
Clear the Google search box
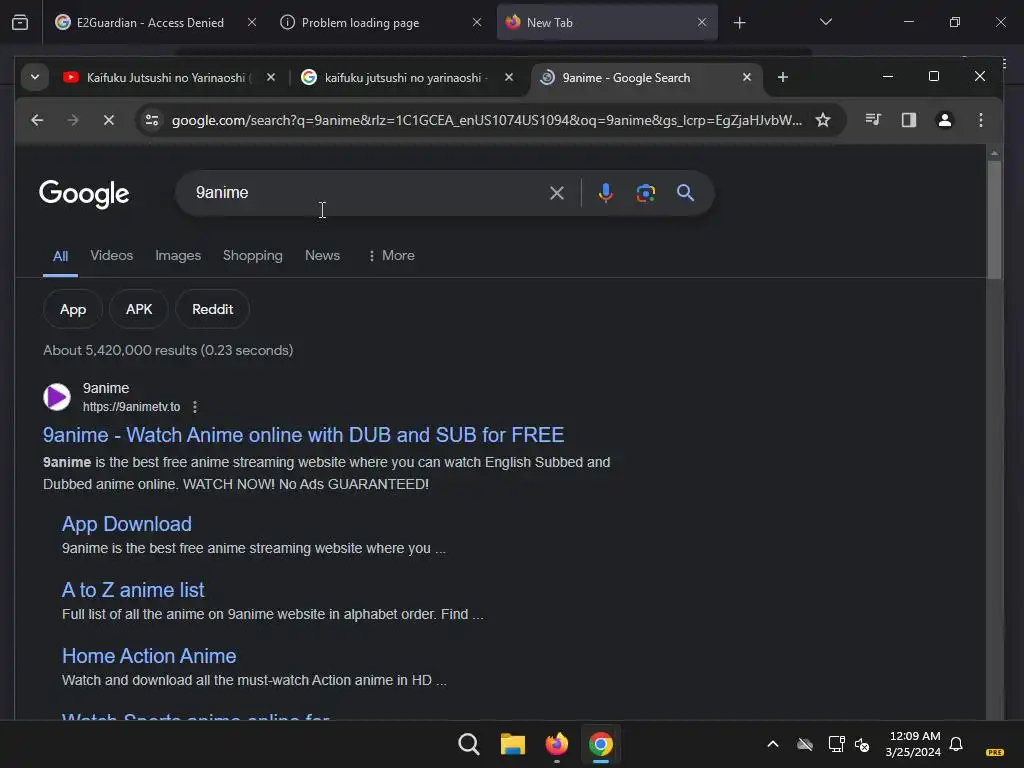(x=556, y=193)
